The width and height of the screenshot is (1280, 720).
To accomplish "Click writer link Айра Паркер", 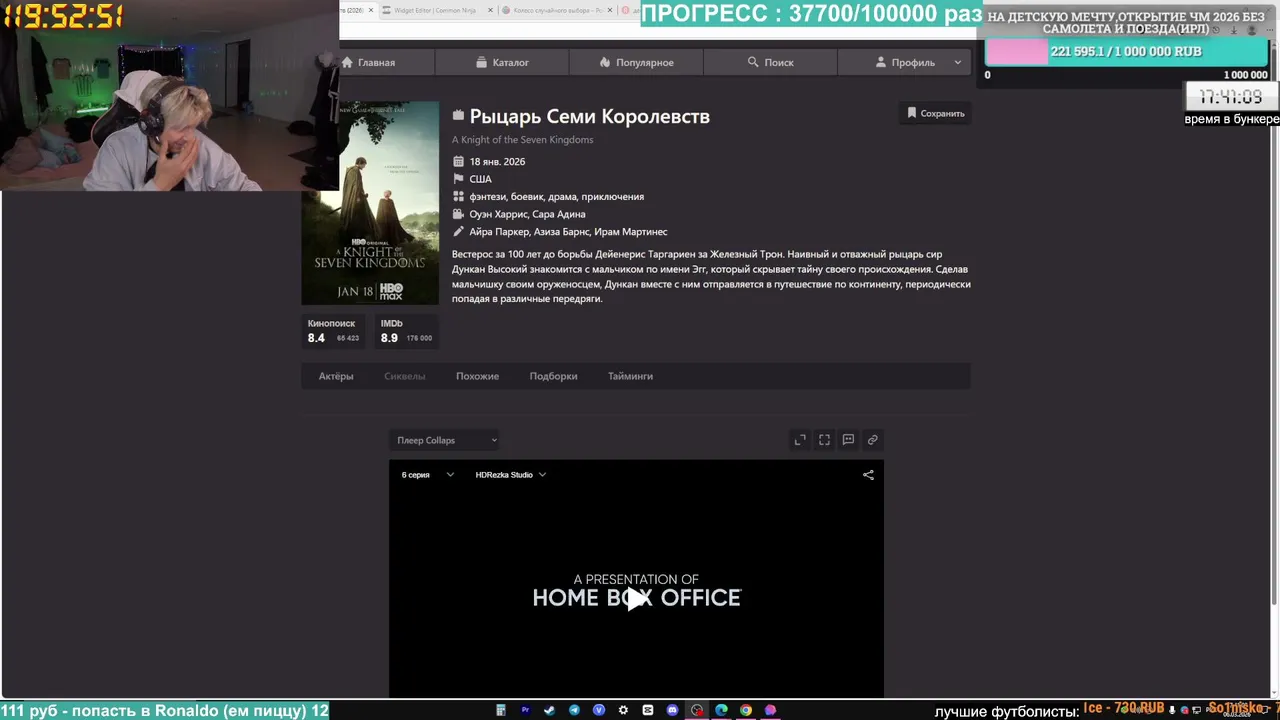I will point(498,232).
